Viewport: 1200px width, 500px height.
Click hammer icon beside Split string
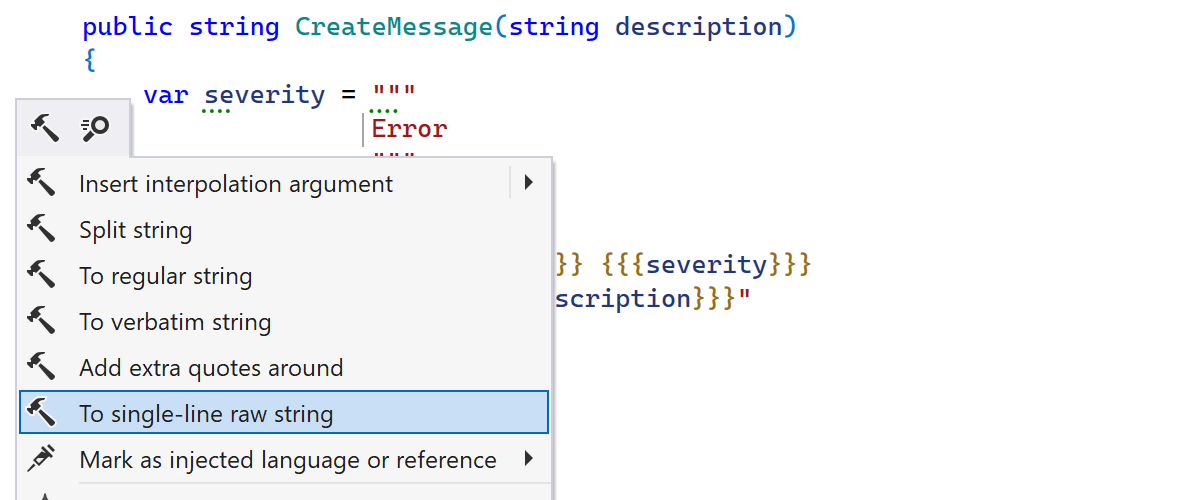tap(41, 229)
